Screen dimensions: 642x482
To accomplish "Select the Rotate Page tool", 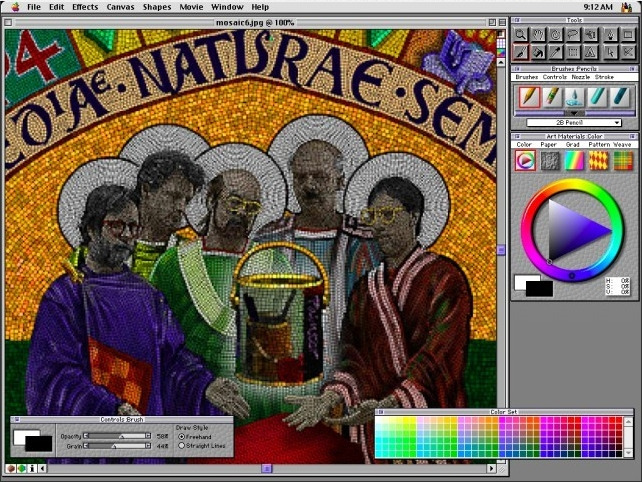I will [x=556, y=35].
